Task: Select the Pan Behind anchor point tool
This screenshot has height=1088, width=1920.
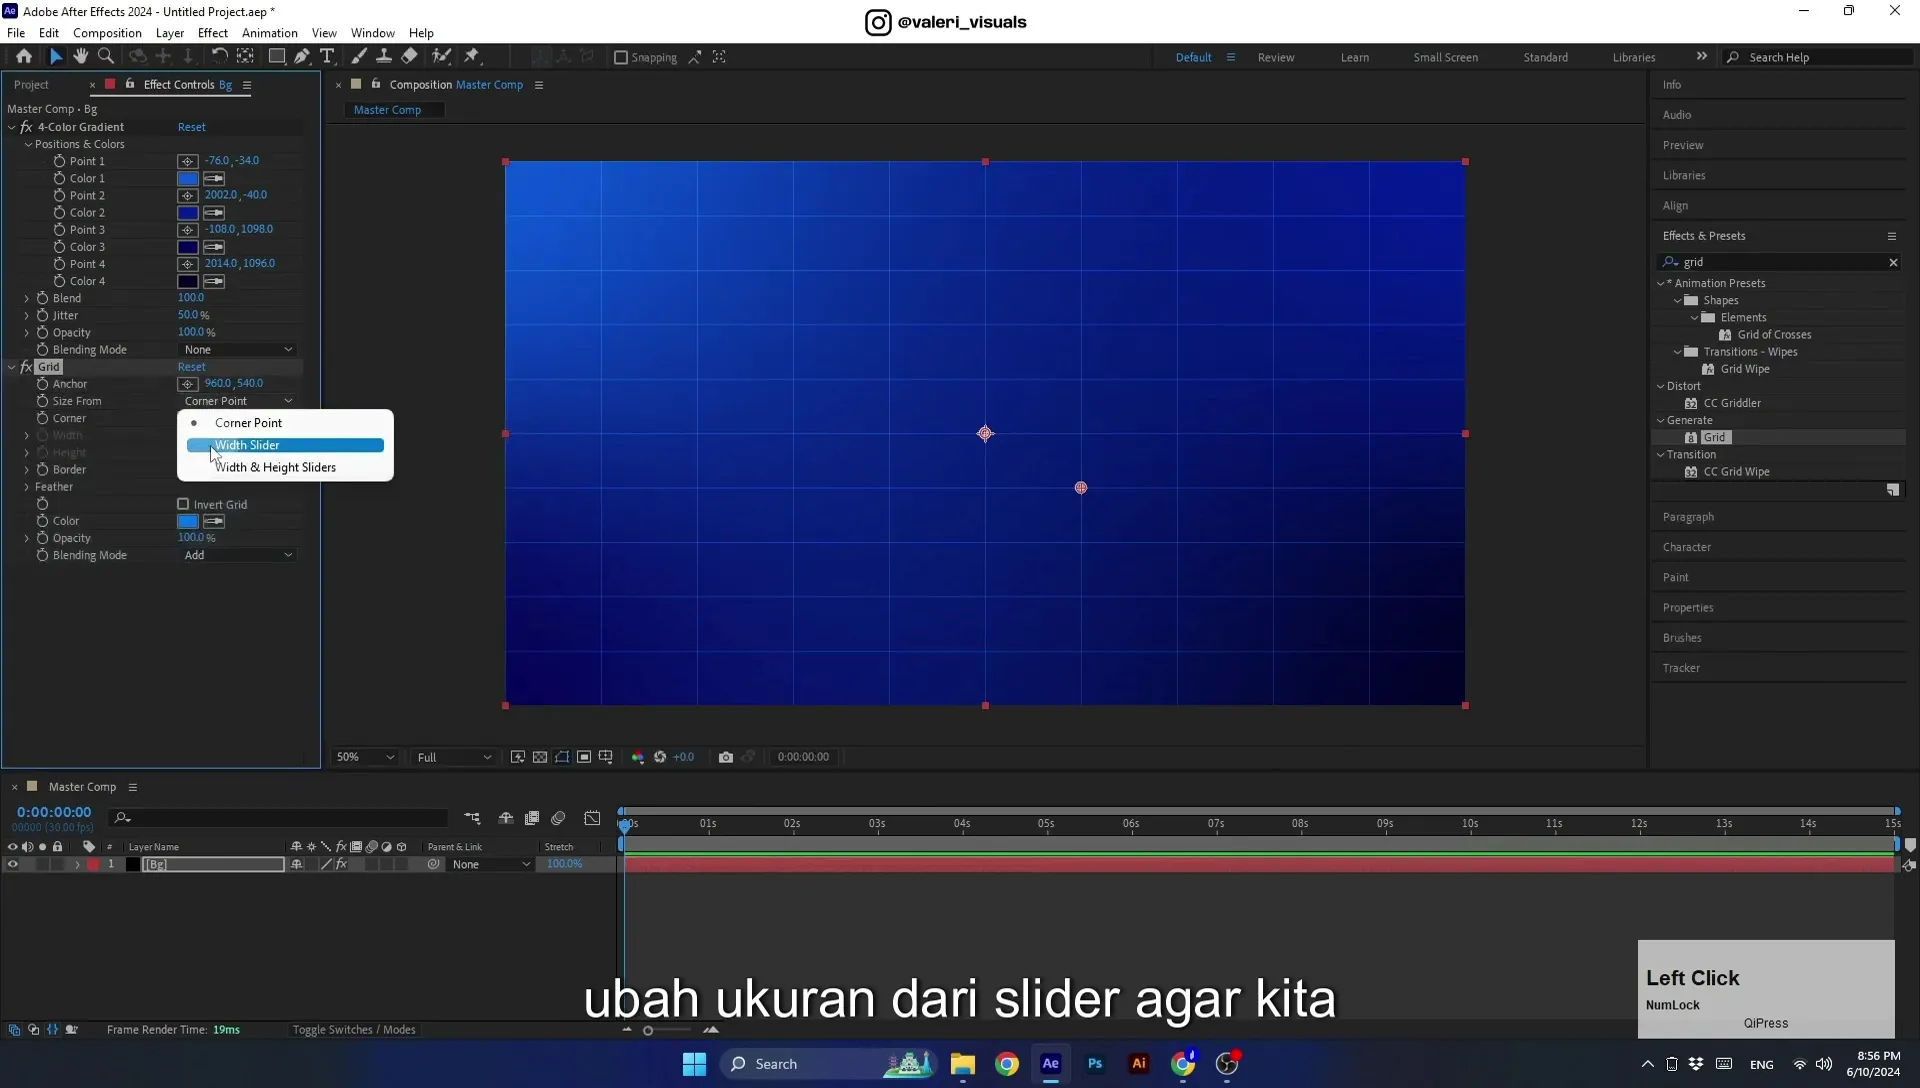Action: click(x=245, y=57)
